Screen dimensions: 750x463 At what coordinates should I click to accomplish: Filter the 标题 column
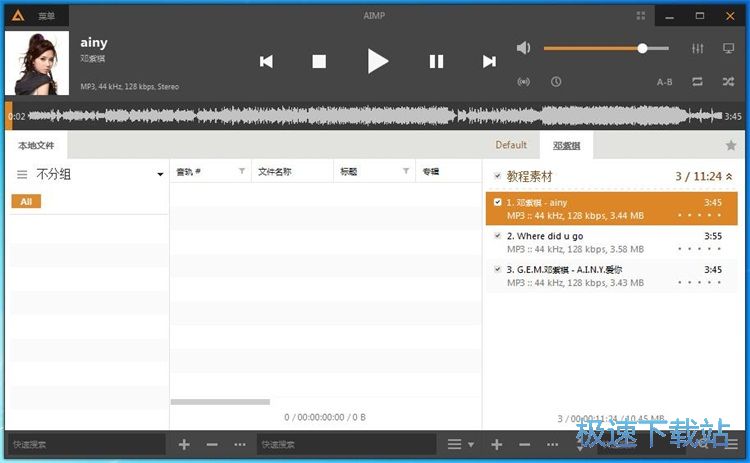click(406, 171)
